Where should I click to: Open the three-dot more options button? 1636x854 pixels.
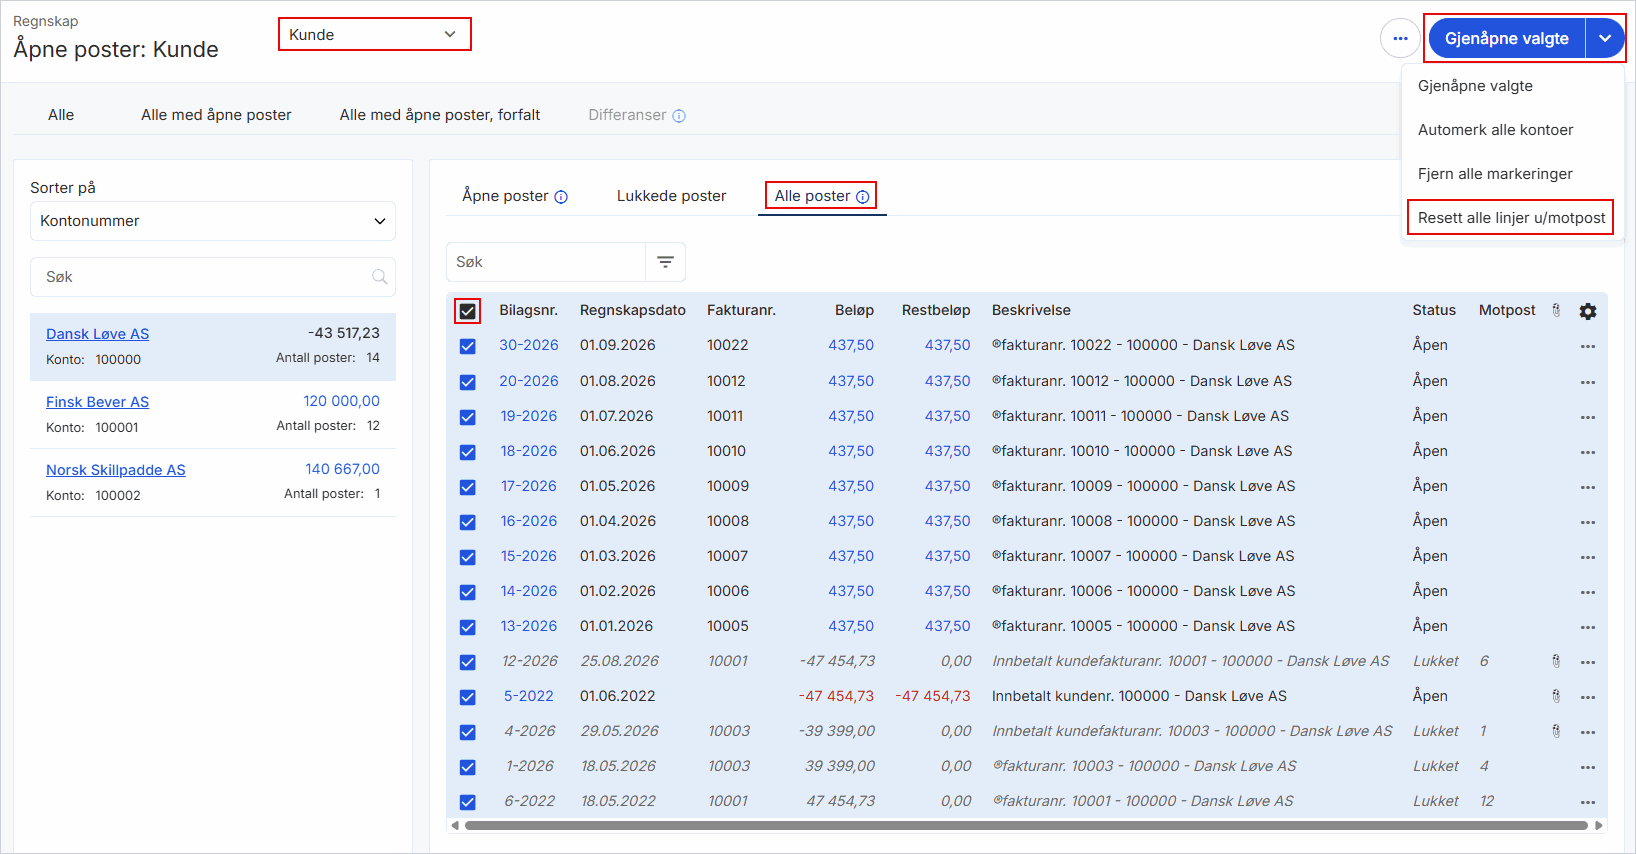click(x=1400, y=39)
